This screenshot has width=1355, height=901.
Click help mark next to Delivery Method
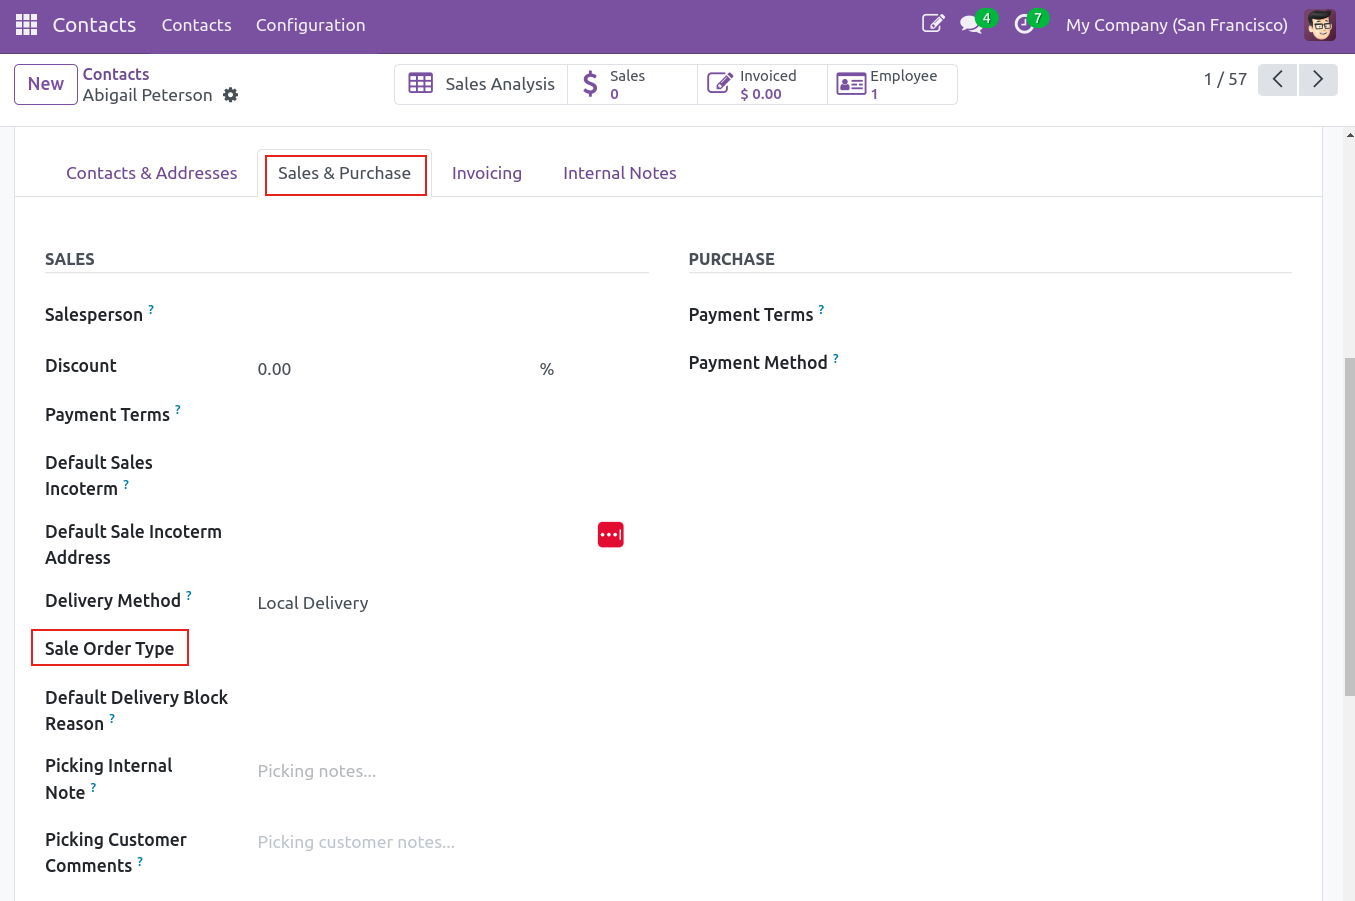coord(189,595)
